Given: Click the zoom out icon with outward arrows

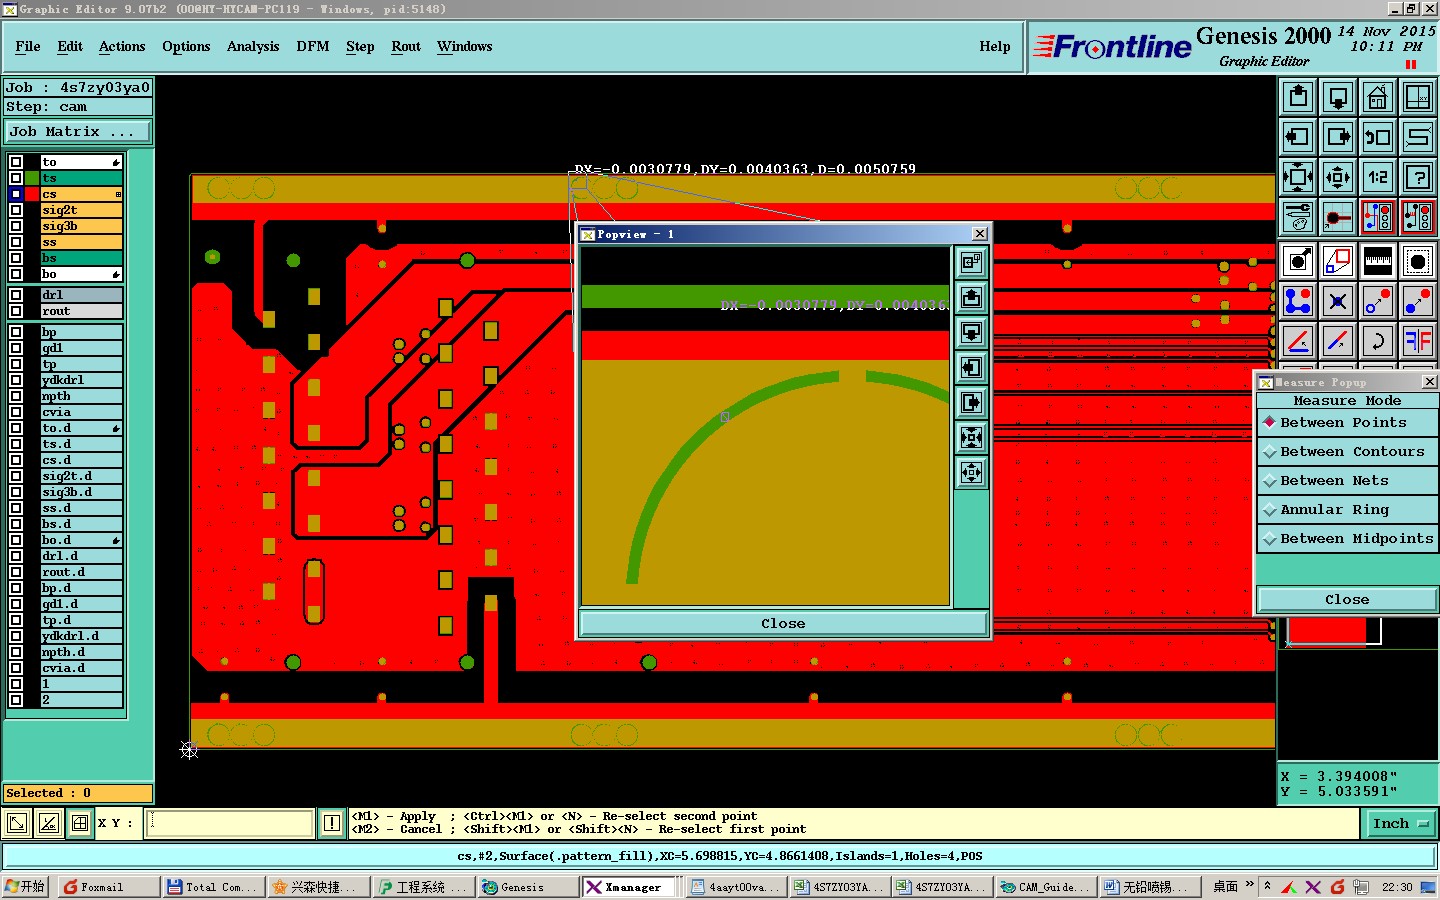Looking at the screenshot, I should 1338,177.
